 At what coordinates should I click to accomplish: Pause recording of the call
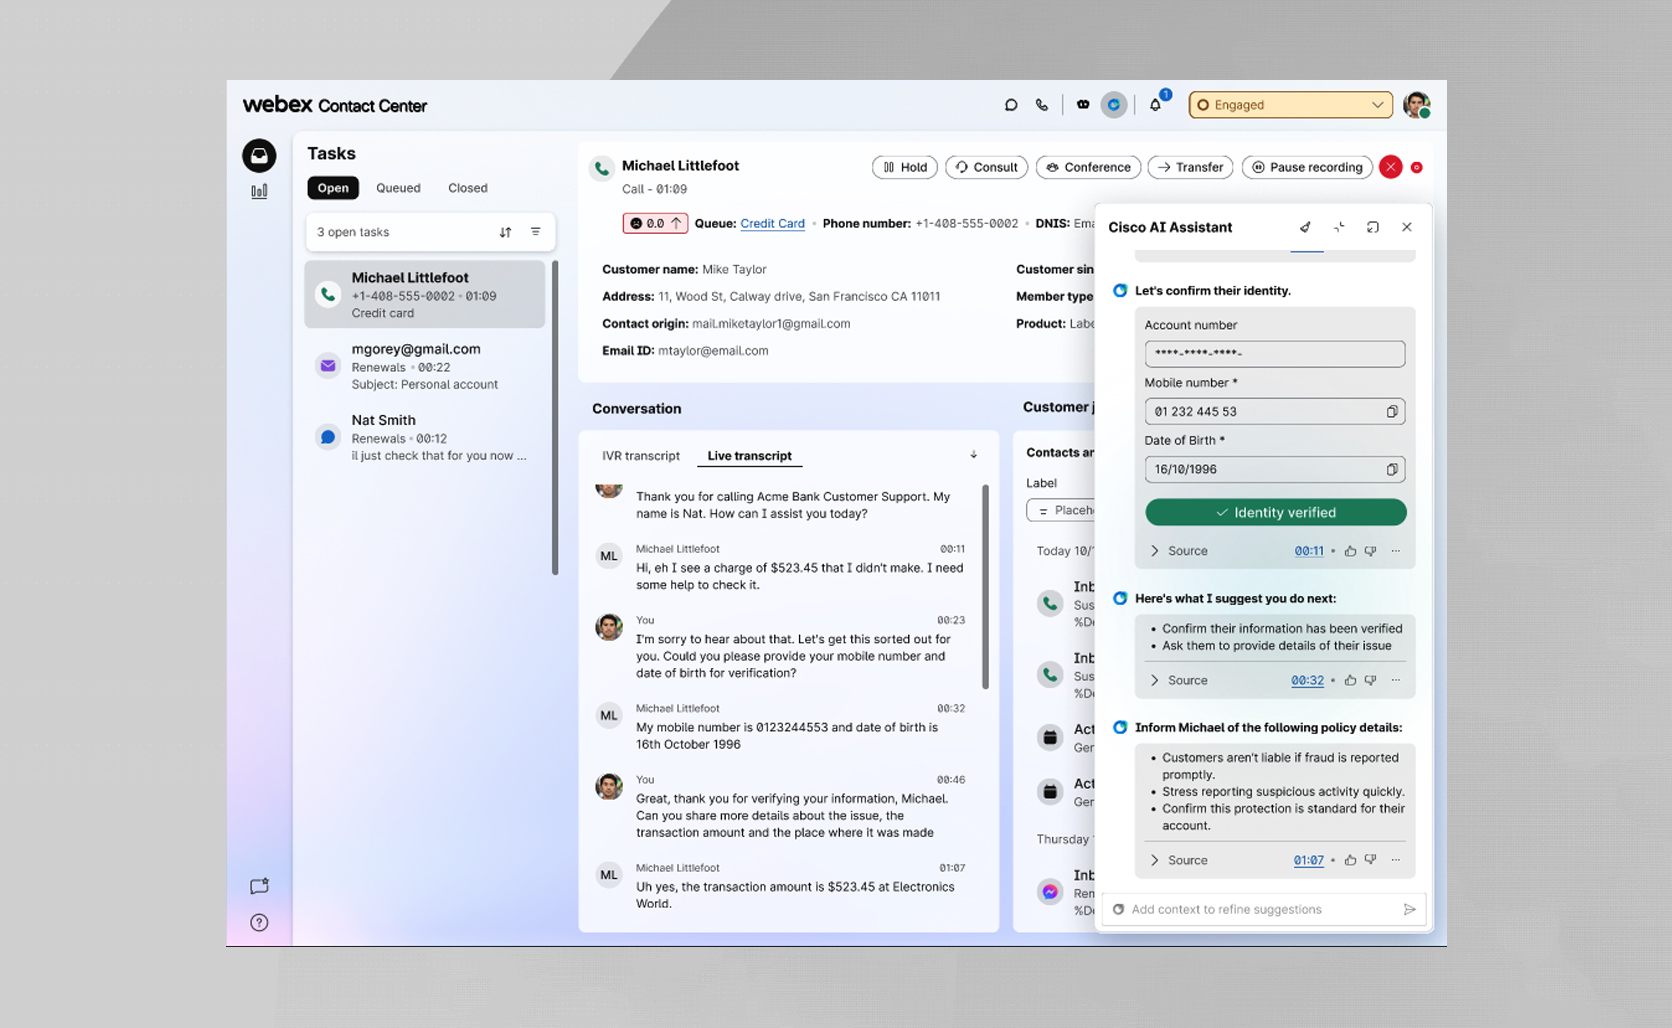click(1306, 167)
